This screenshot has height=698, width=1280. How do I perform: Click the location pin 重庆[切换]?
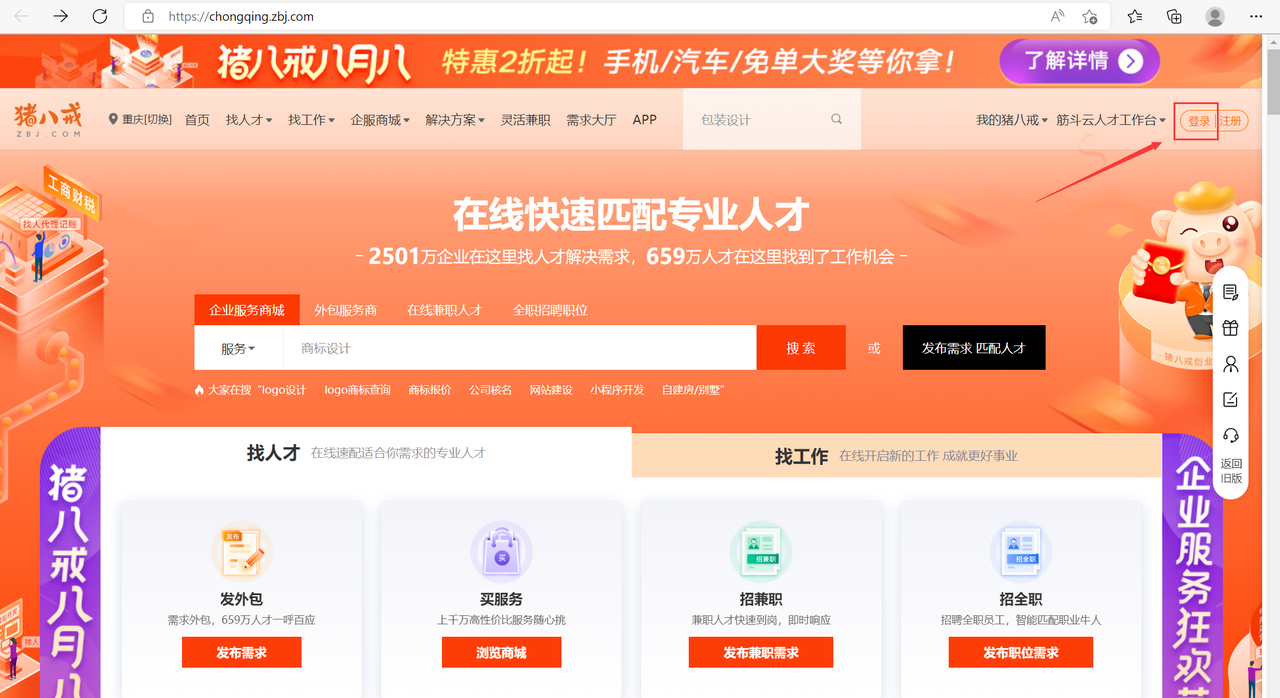click(140, 119)
